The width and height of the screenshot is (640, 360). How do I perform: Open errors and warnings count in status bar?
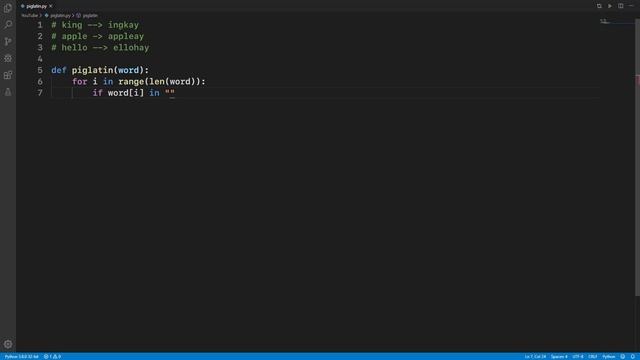click(52, 357)
